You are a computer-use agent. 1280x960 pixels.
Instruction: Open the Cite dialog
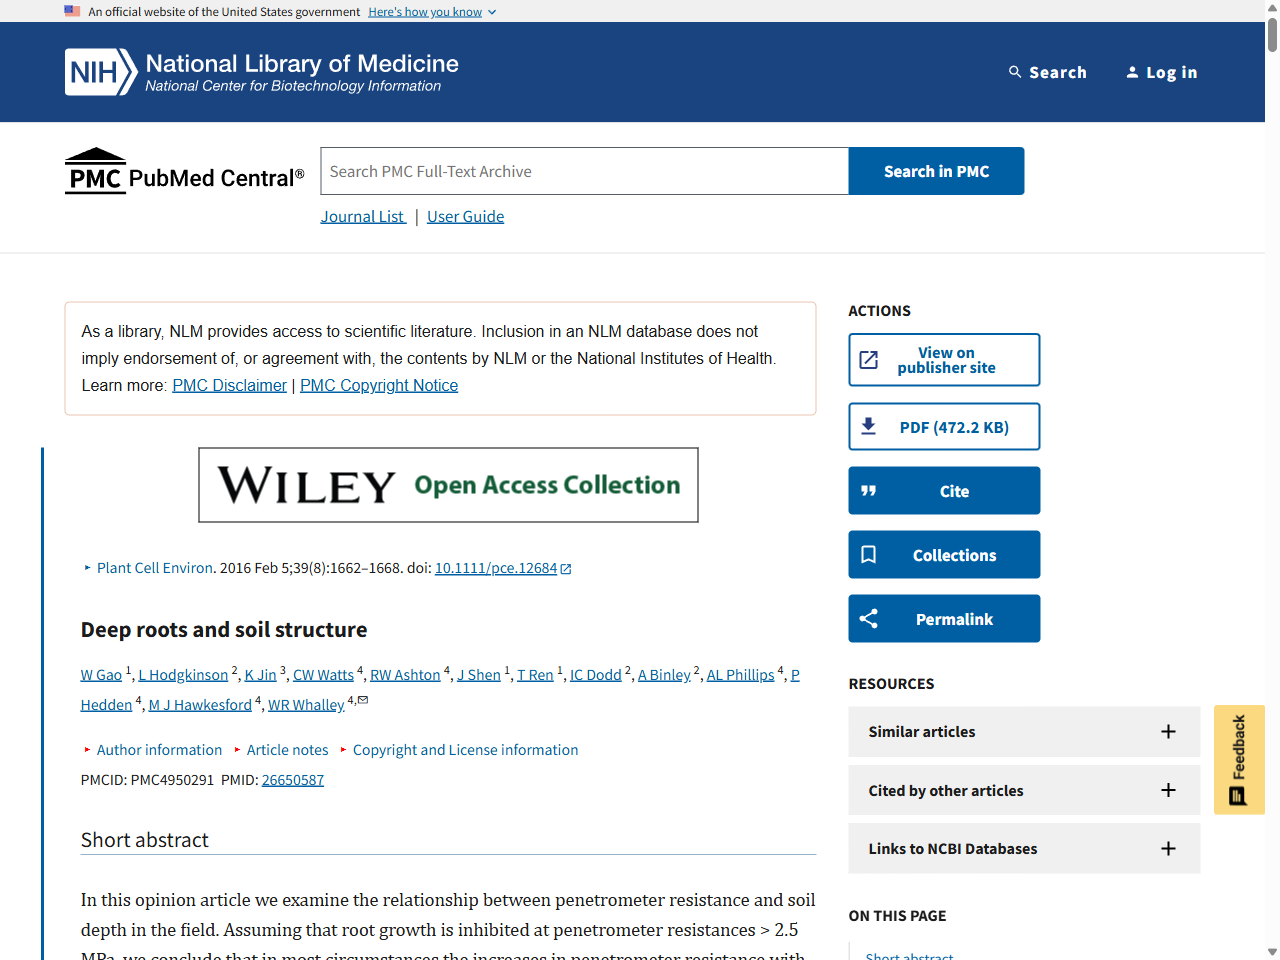pyautogui.click(x=944, y=491)
